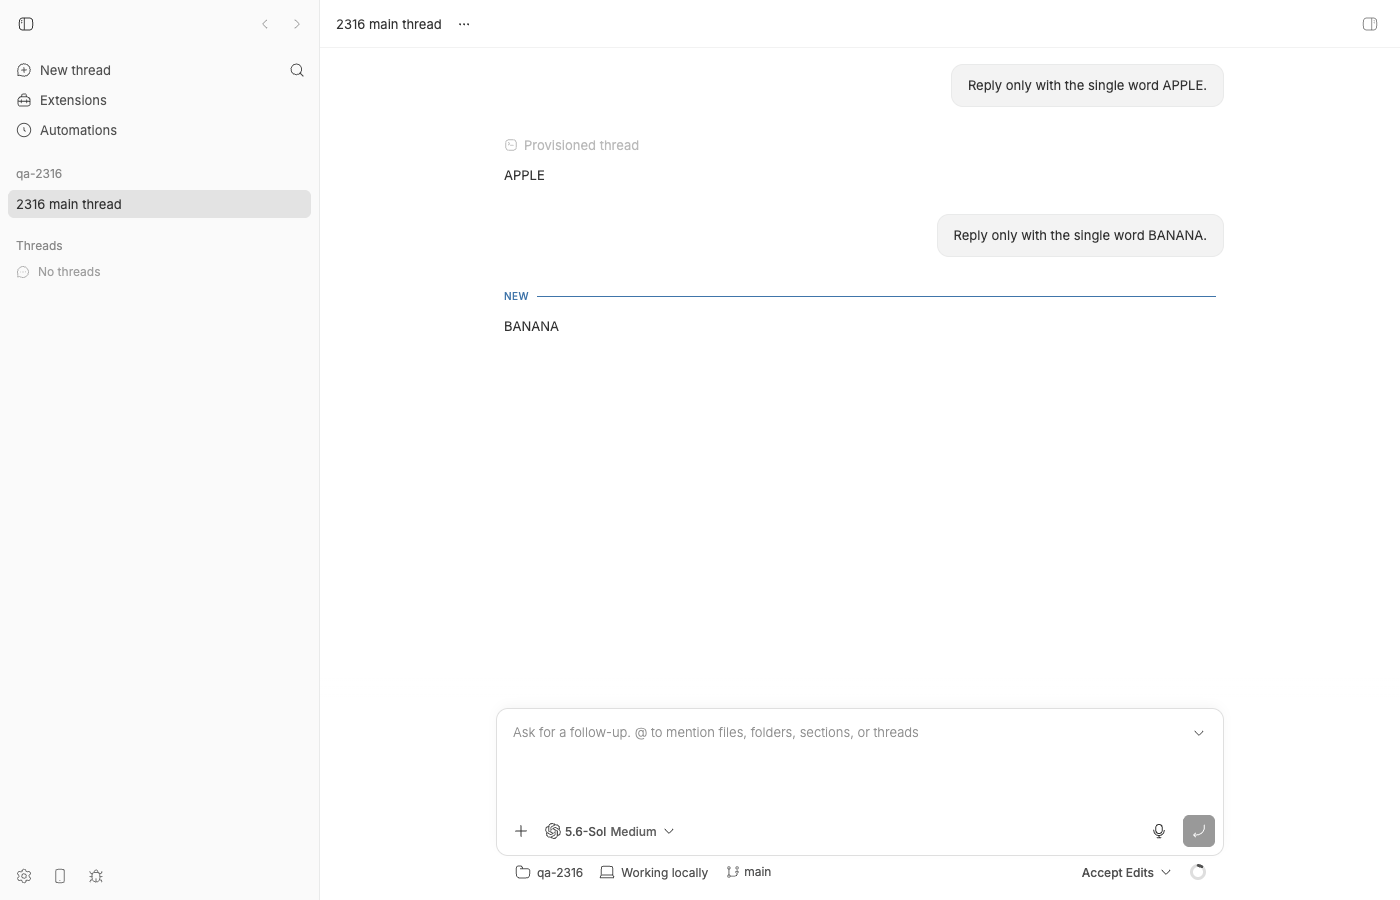This screenshot has width=1400, height=900.
Task: Click the 'Reply only with the single word BANANA.' message
Action: coord(1080,236)
